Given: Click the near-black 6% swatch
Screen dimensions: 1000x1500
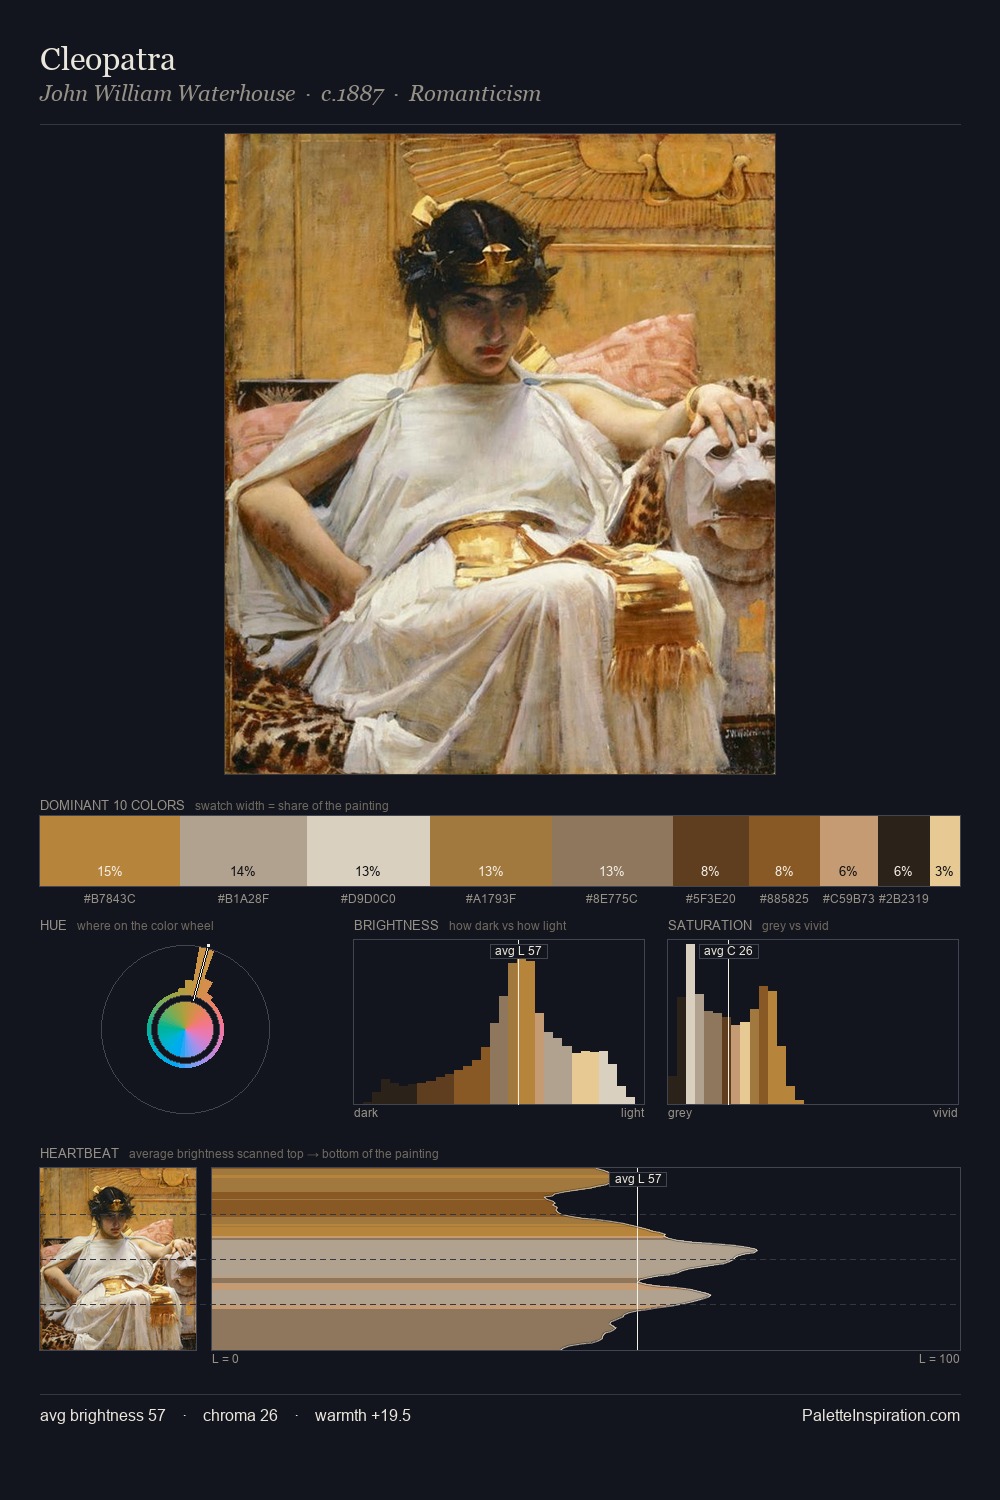Looking at the screenshot, I should coord(904,851).
